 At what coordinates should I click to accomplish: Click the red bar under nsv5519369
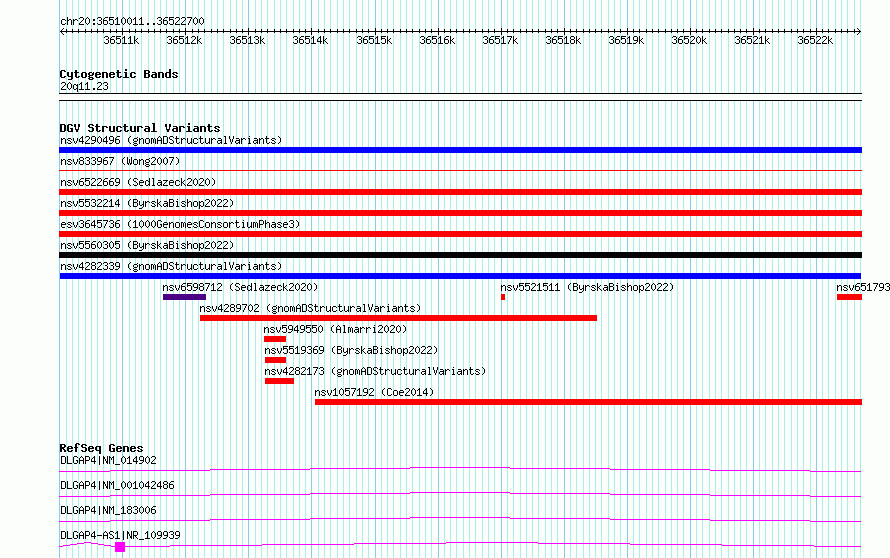(275, 360)
